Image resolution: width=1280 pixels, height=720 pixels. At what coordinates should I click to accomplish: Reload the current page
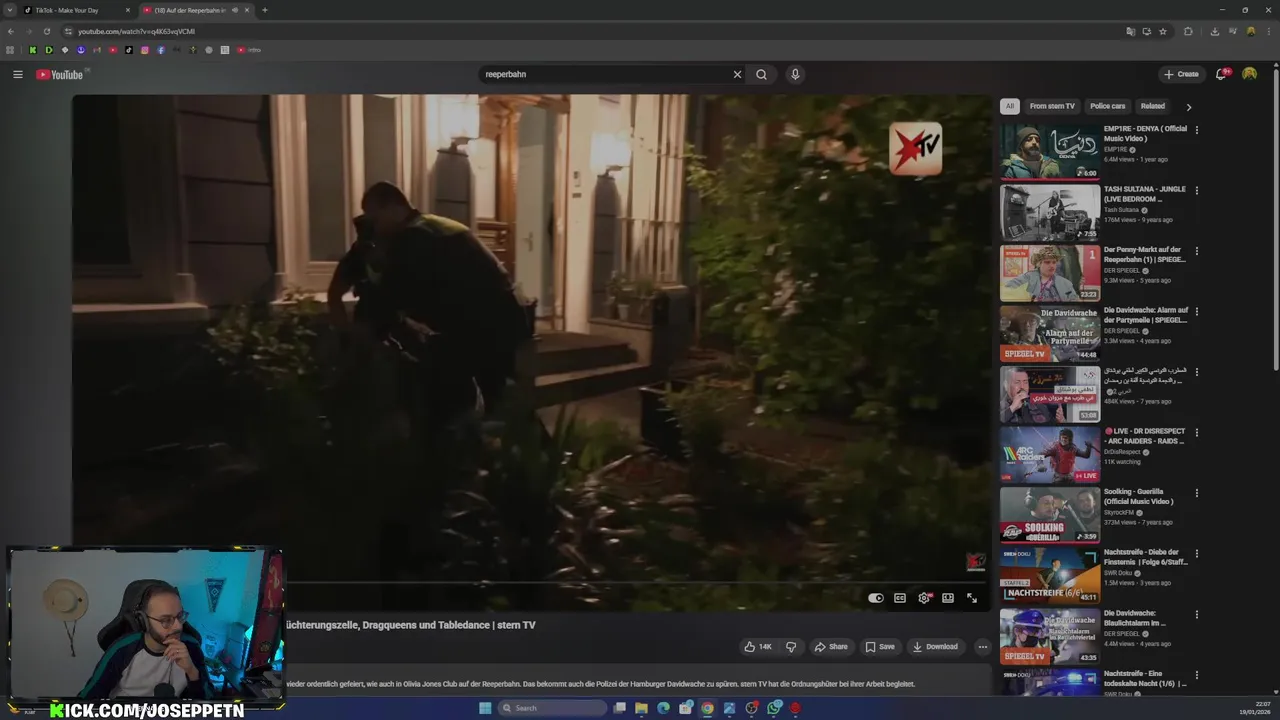(x=47, y=31)
